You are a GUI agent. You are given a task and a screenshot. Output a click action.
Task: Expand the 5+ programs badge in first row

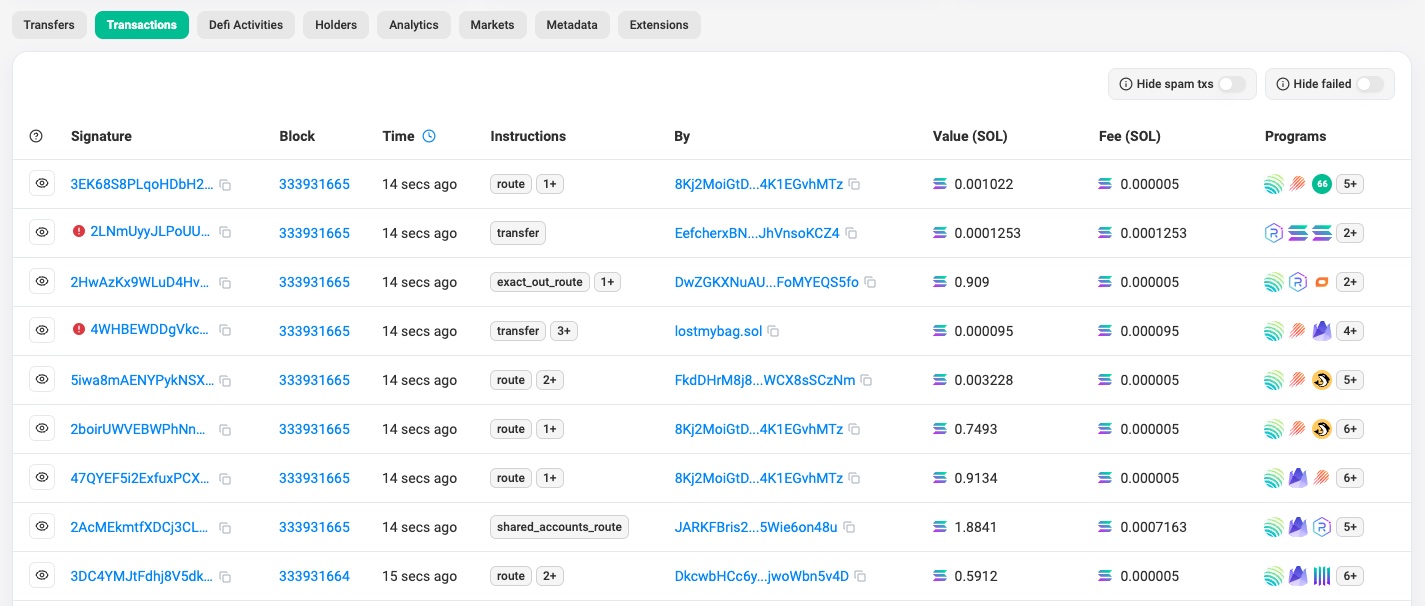pos(1350,184)
